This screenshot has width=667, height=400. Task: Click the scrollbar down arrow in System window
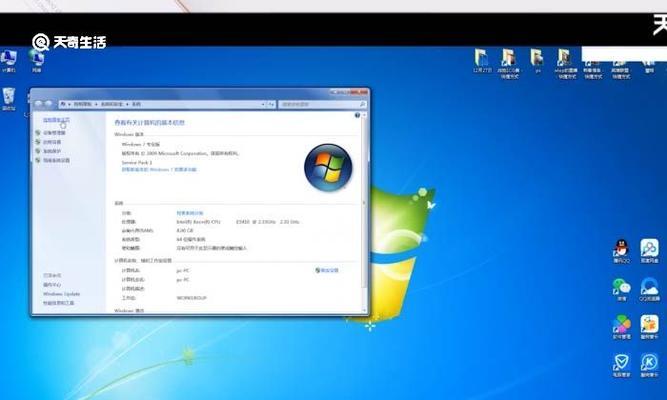coord(364,310)
